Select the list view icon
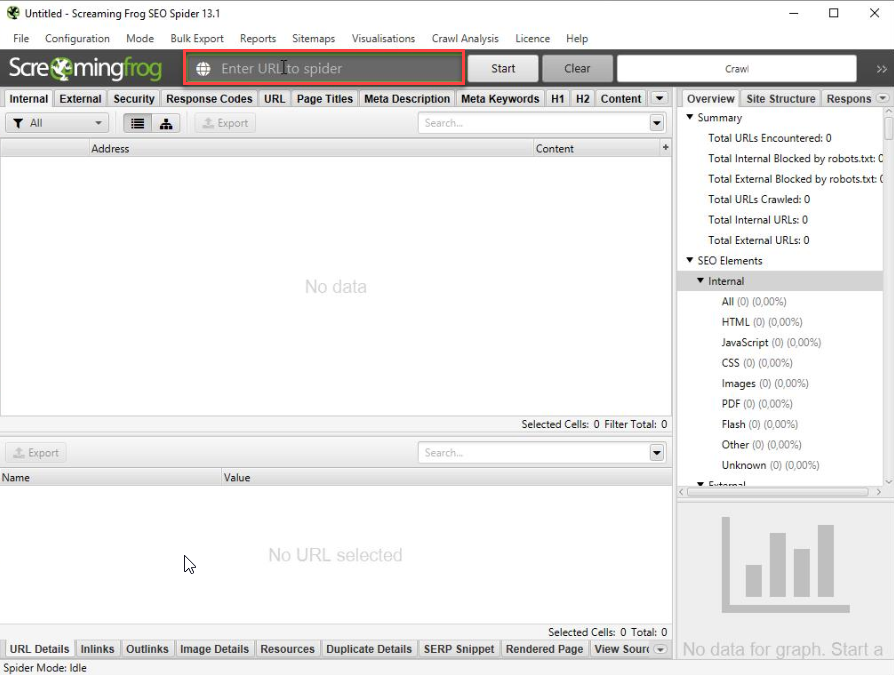The width and height of the screenshot is (894, 675). coord(137,123)
